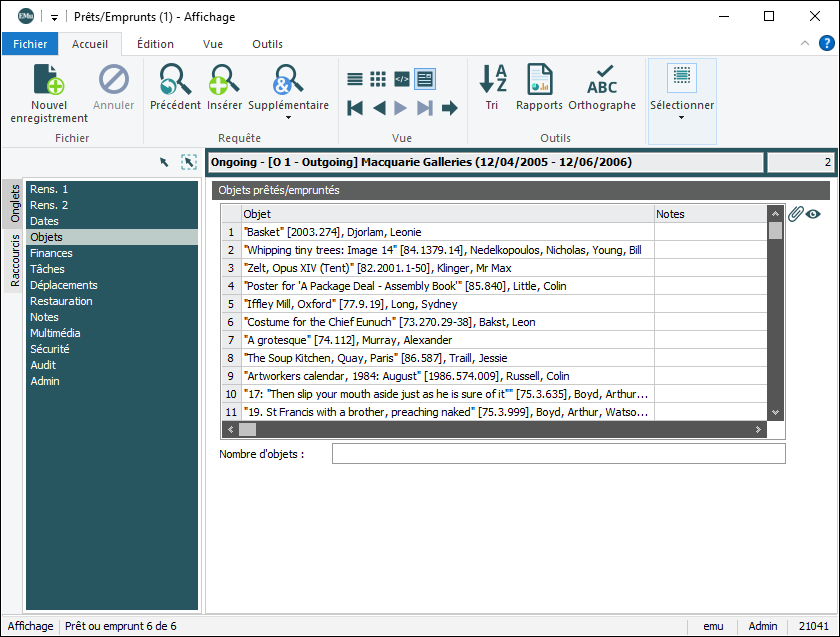The width and height of the screenshot is (840, 637).
Task: Collapse the ribbon with the chevron
Action: tap(805, 43)
